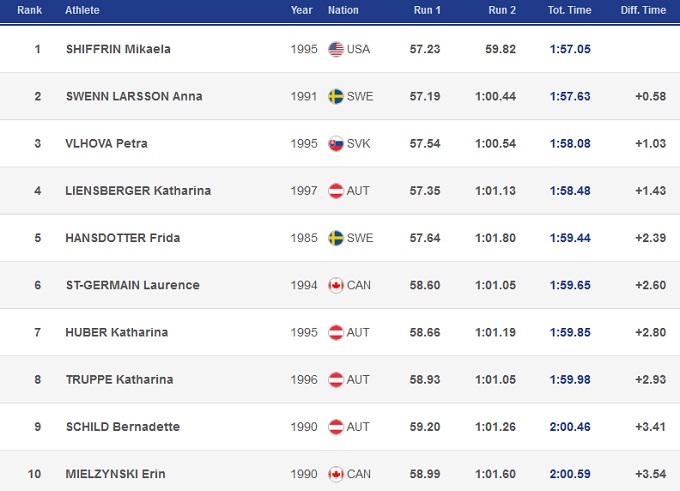Viewport: 680px width, 491px height.
Task: Sort by the Tot. Time column header
Action: 570,10
